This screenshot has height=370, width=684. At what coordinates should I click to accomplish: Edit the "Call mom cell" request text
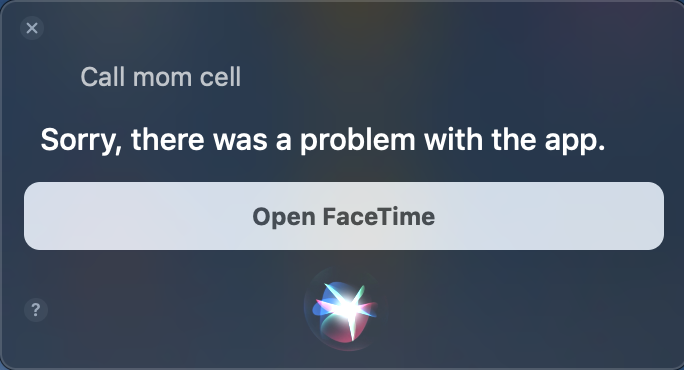point(161,77)
